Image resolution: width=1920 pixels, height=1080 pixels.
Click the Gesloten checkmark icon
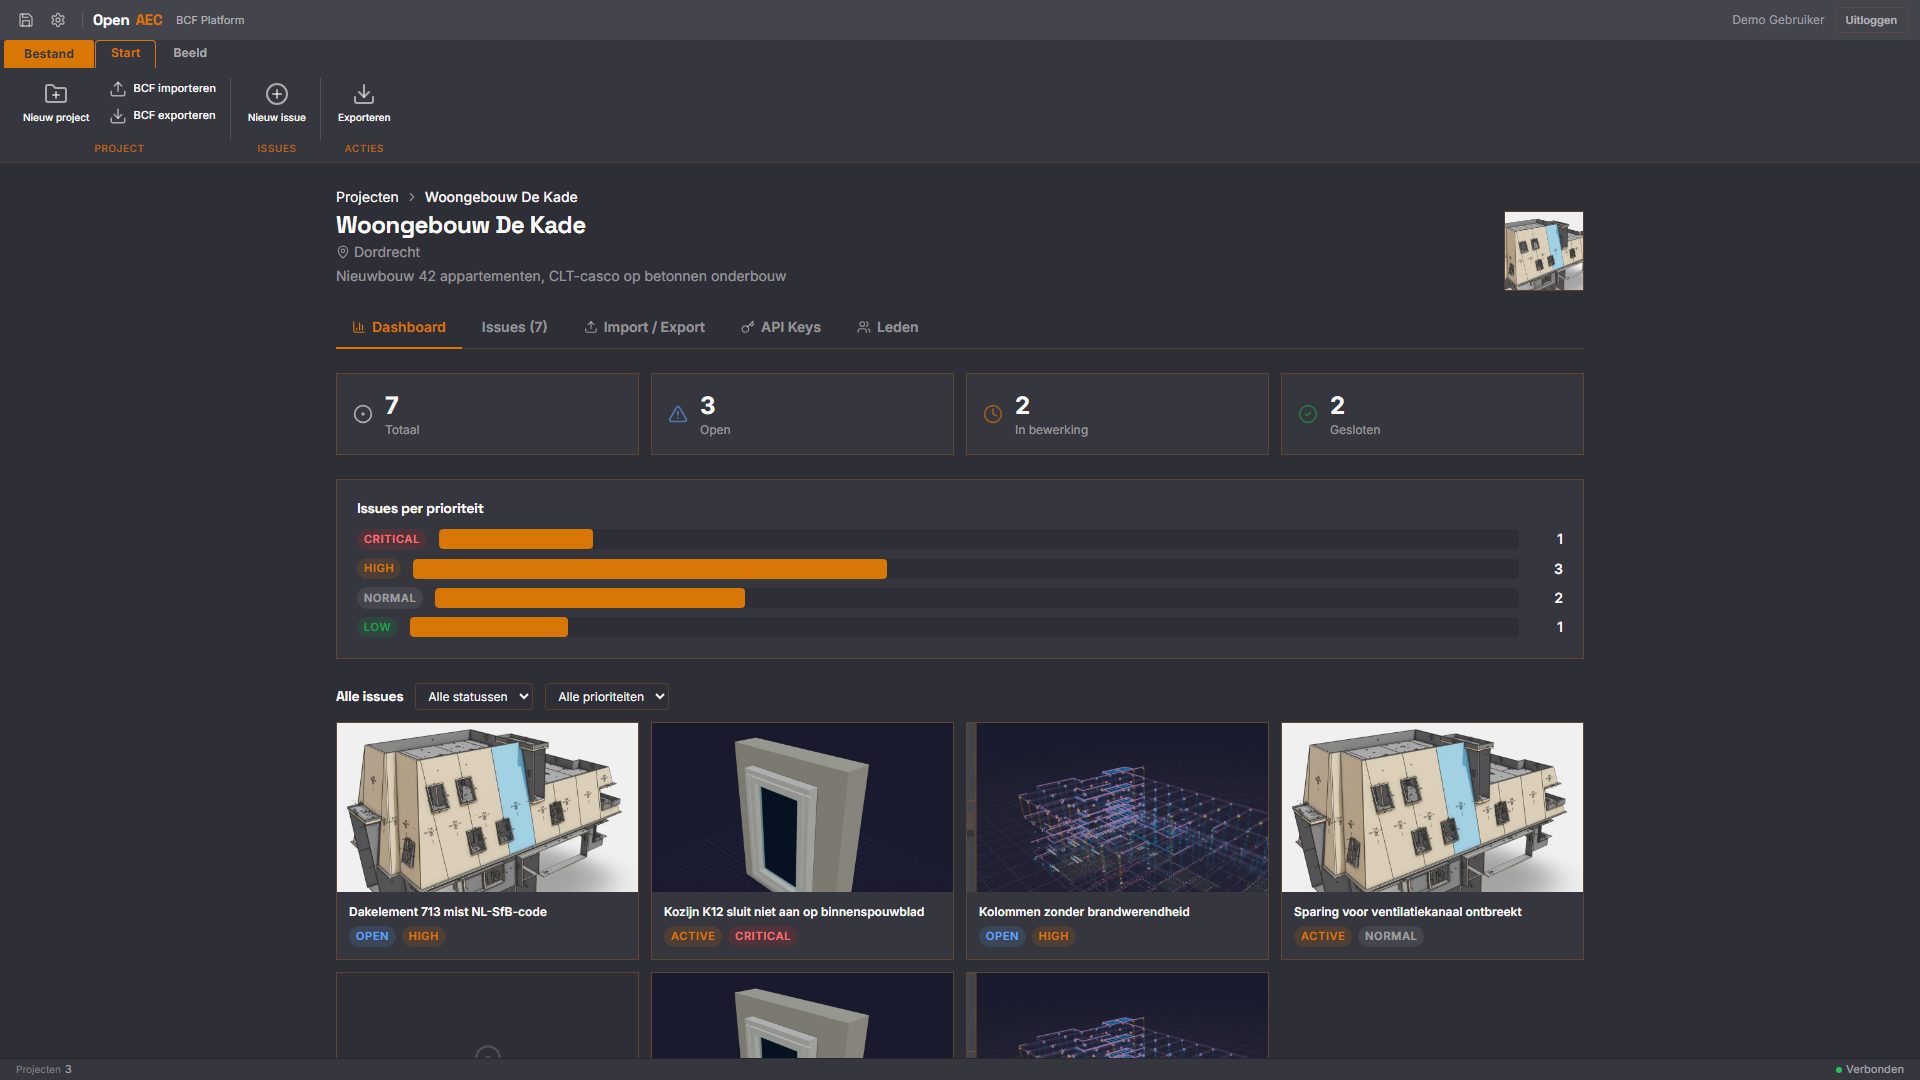(1308, 414)
